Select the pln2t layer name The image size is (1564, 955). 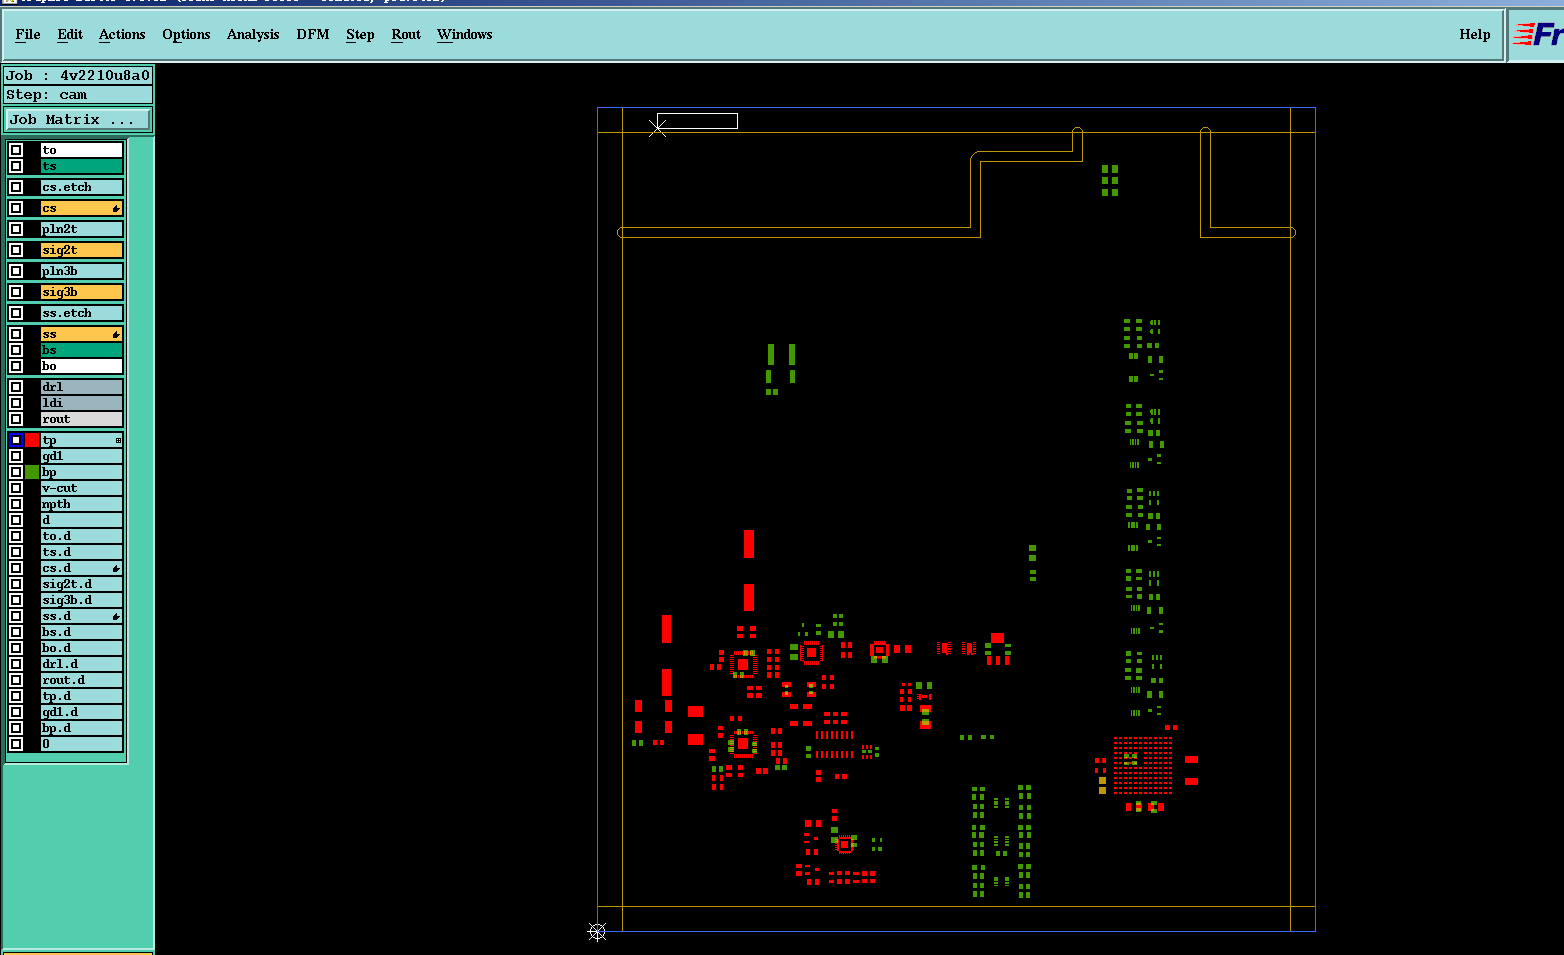point(82,229)
